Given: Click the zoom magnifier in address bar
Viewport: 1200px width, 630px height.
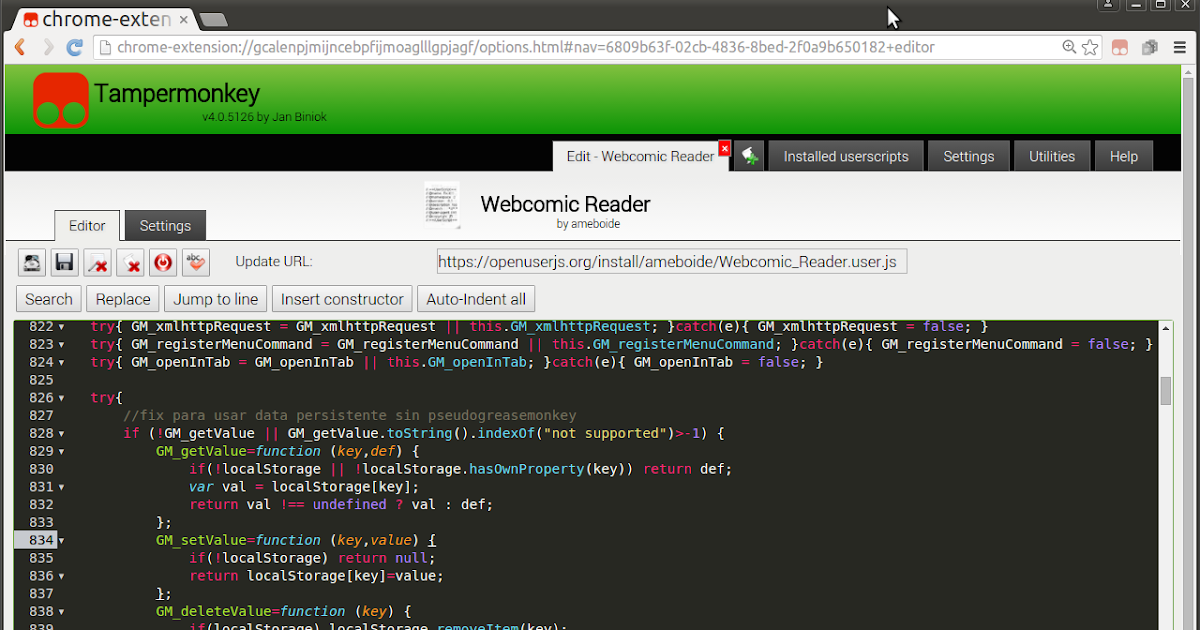Looking at the screenshot, I should [x=1069, y=47].
